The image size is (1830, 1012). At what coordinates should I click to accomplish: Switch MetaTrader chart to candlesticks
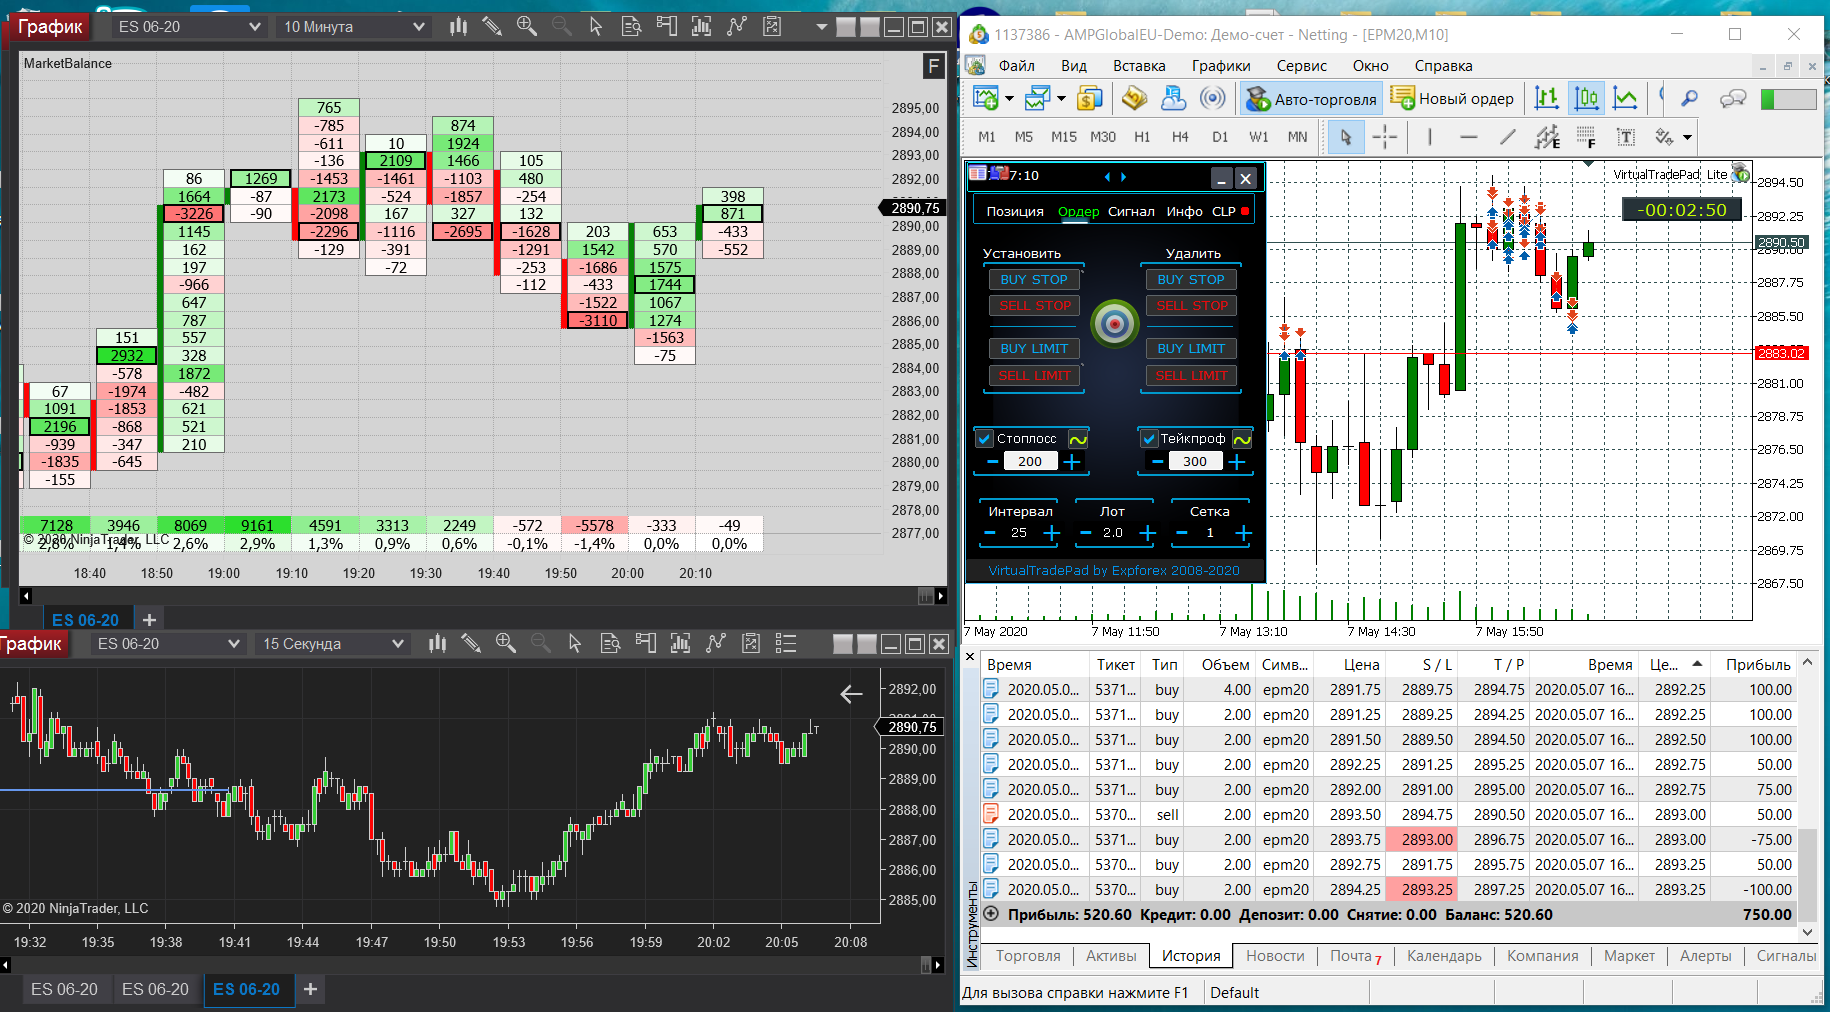coord(1587,98)
